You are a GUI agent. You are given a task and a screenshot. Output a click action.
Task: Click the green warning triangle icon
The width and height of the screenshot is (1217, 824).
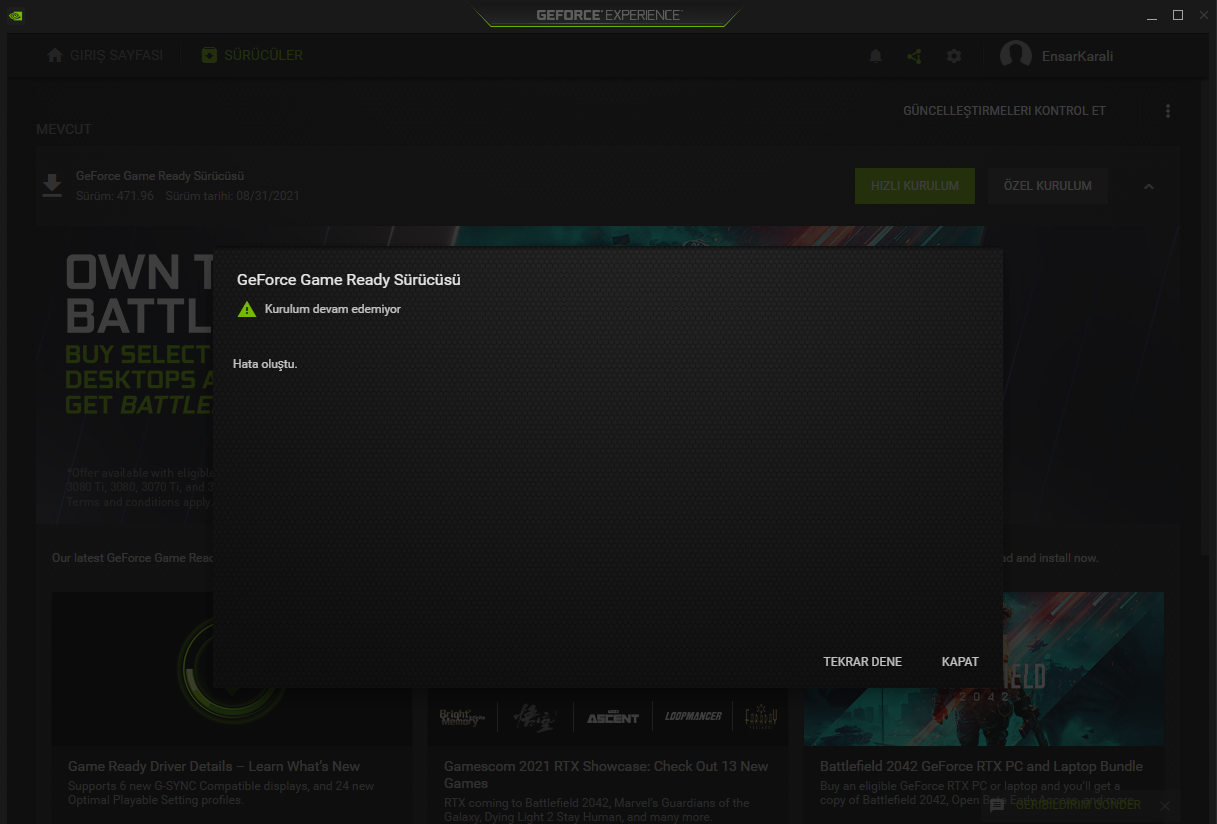[247, 310]
